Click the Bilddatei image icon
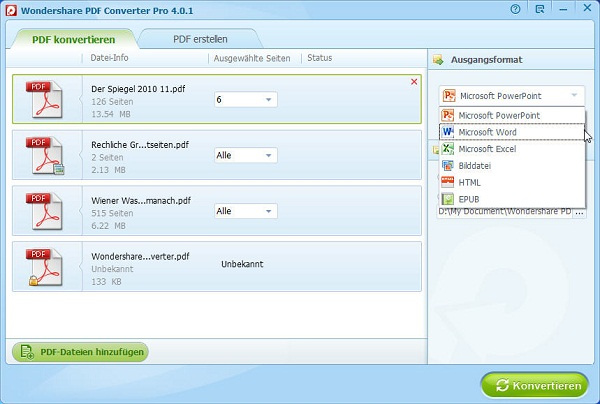The width and height of the screenshot is (600, 404). click(x=447, y=166)
